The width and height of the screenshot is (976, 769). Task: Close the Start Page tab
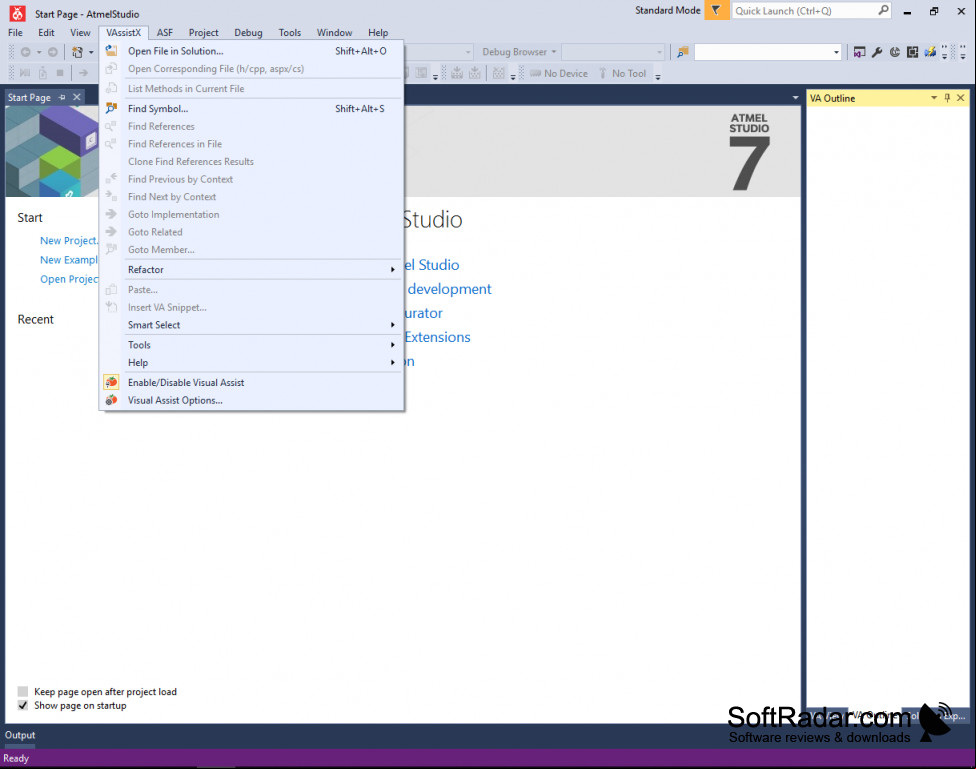tap(77, 97)
